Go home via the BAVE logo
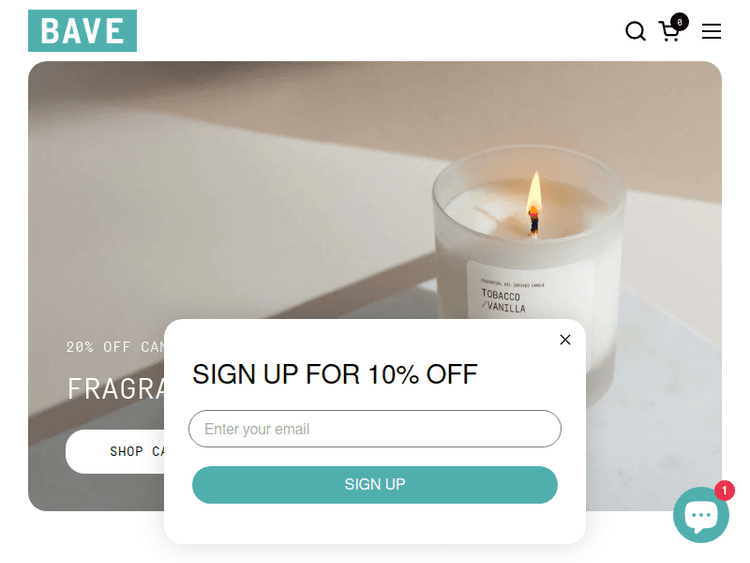 click(x=82, y=31)
